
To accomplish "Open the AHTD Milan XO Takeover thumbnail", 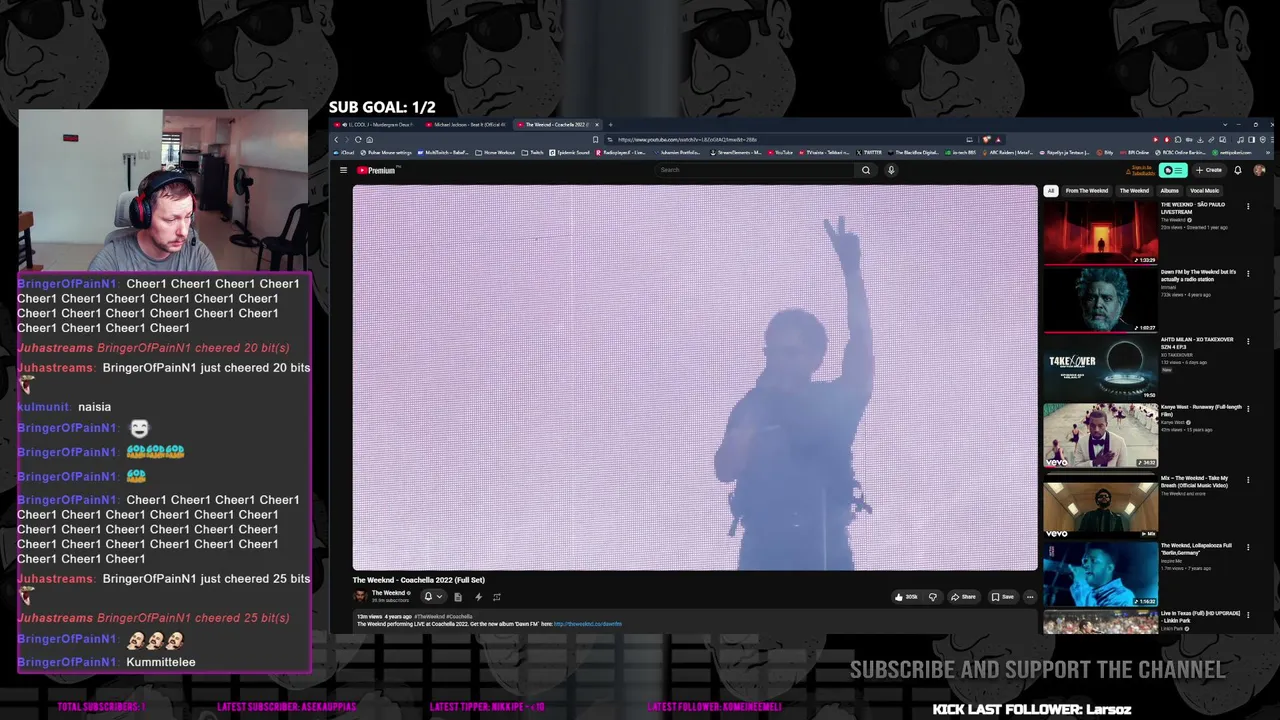I will [x=1100, y=368].
